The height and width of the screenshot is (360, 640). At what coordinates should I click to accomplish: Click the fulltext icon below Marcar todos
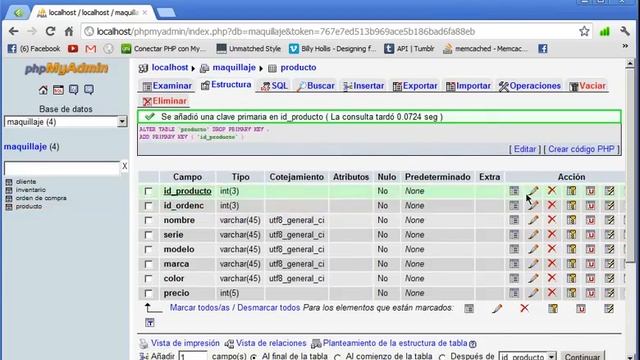[150, 323]
